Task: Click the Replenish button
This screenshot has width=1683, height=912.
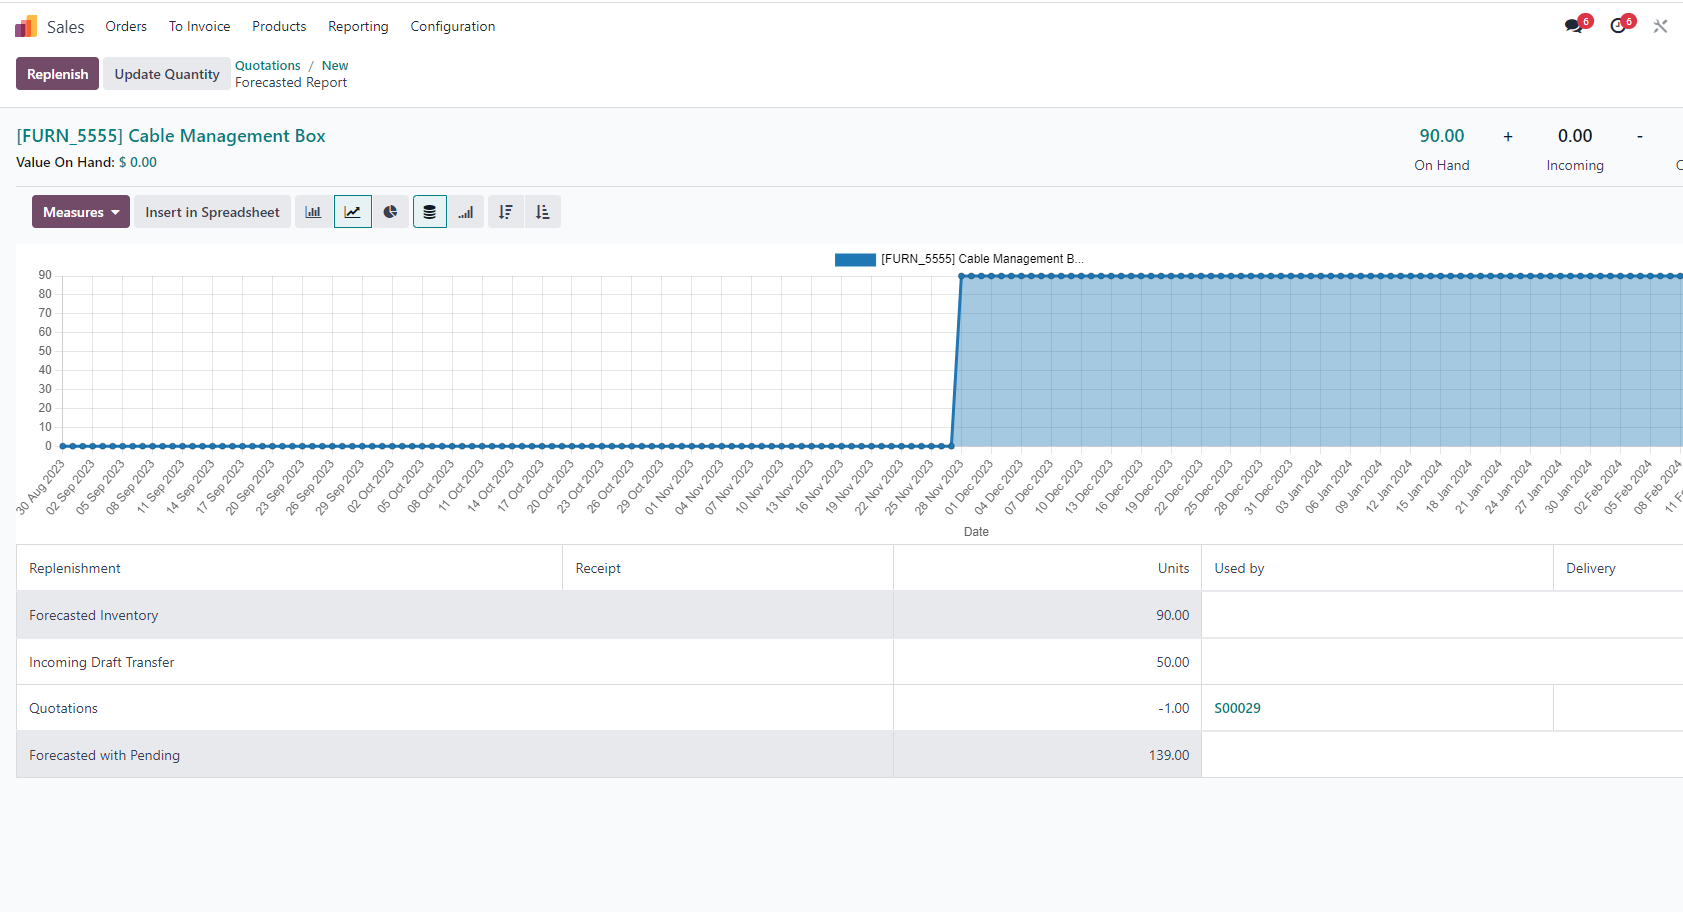Action: pyautogui.click(x=57, y=74)
